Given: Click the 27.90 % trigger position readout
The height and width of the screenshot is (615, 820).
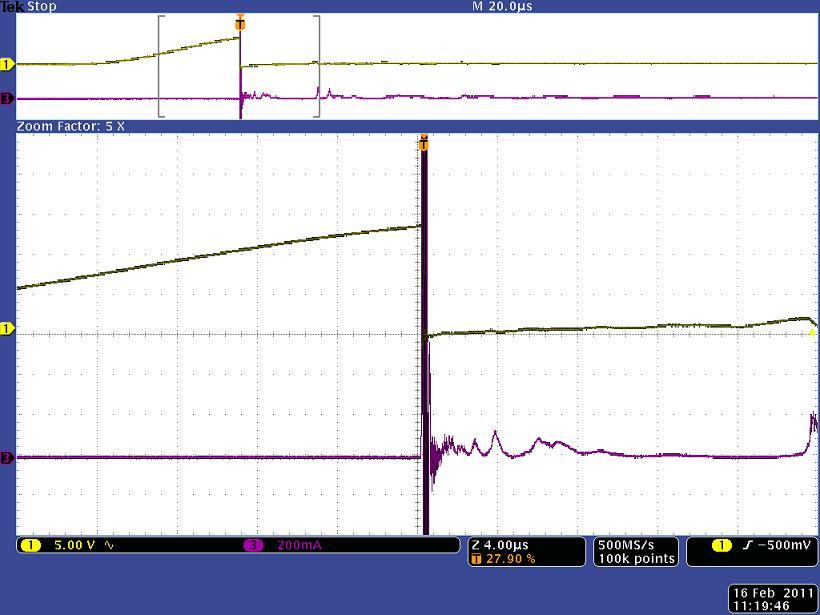Looking at the screenshot, I should tap(510, 559).
